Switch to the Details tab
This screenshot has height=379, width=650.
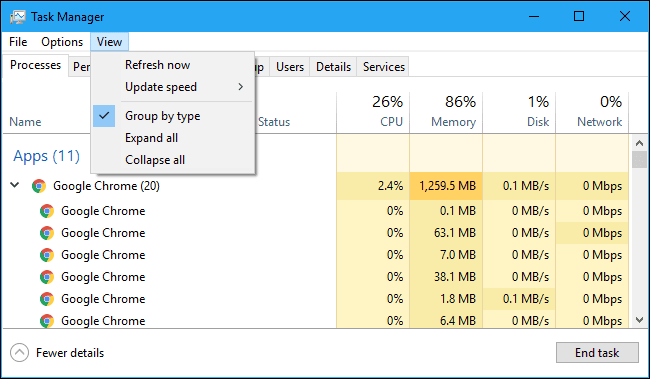click(x=333, y=67)
